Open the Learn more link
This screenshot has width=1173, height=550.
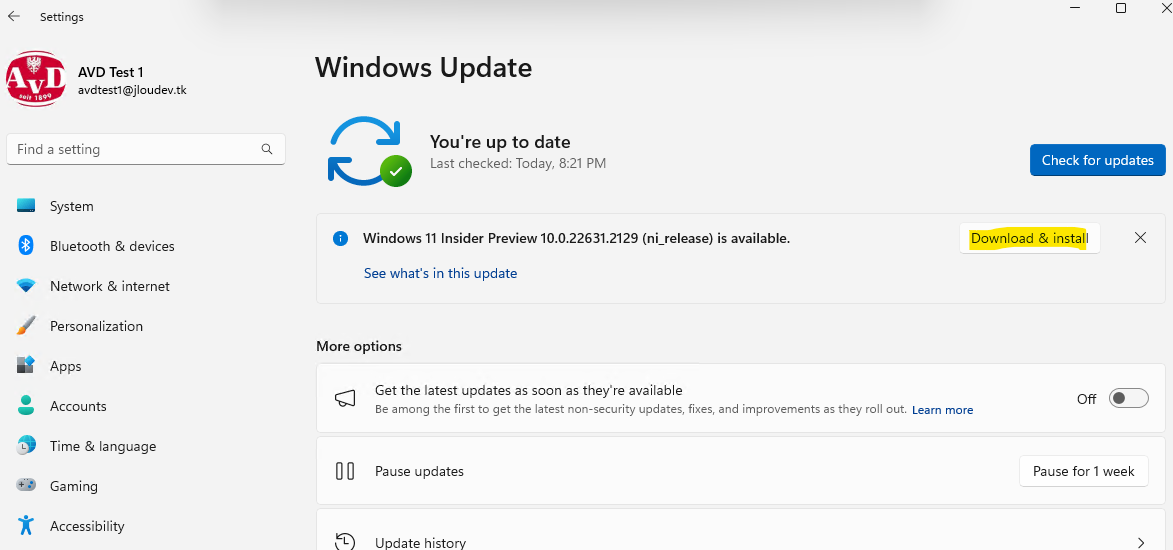tap(943, 410)
